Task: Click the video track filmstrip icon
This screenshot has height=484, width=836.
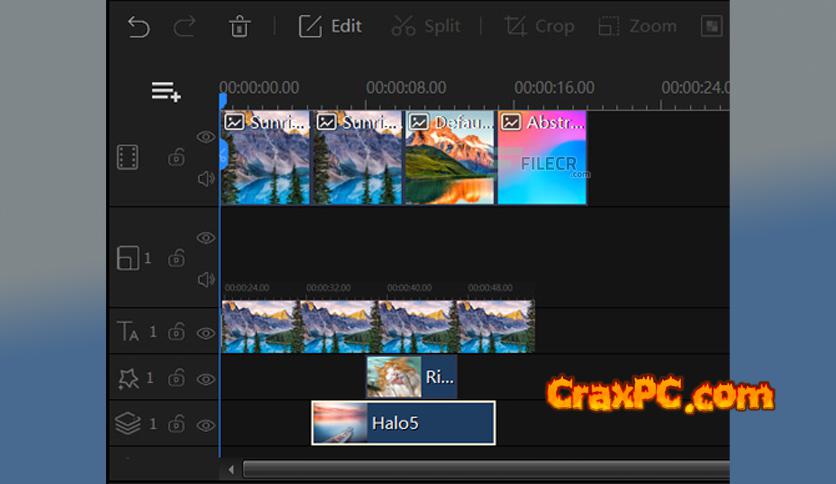Action: [x=128, y=157]
